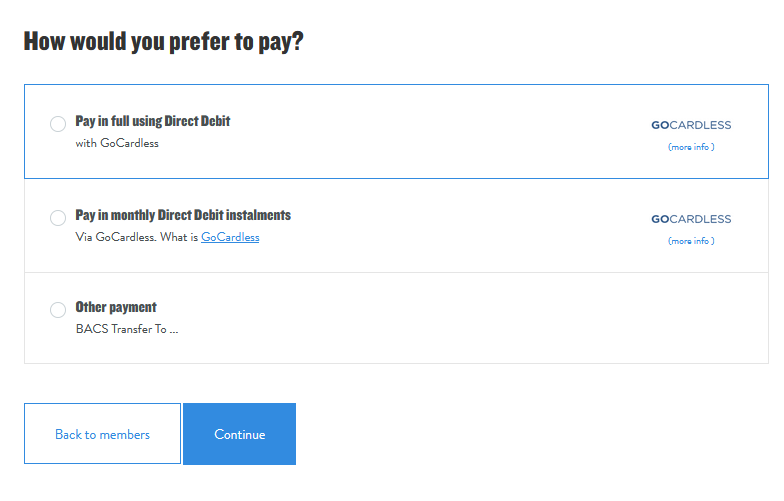Open more info under the pay-in-full GoCardless logo
Screen dimensions: 784x501
[691, 147]
